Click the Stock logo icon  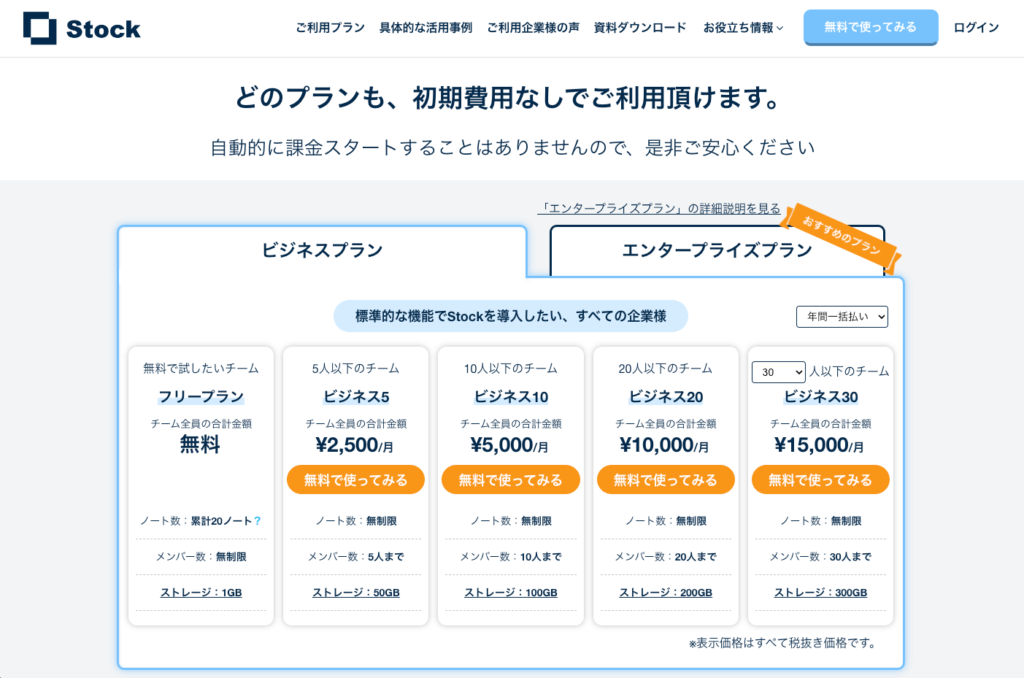tap(40, 28)
